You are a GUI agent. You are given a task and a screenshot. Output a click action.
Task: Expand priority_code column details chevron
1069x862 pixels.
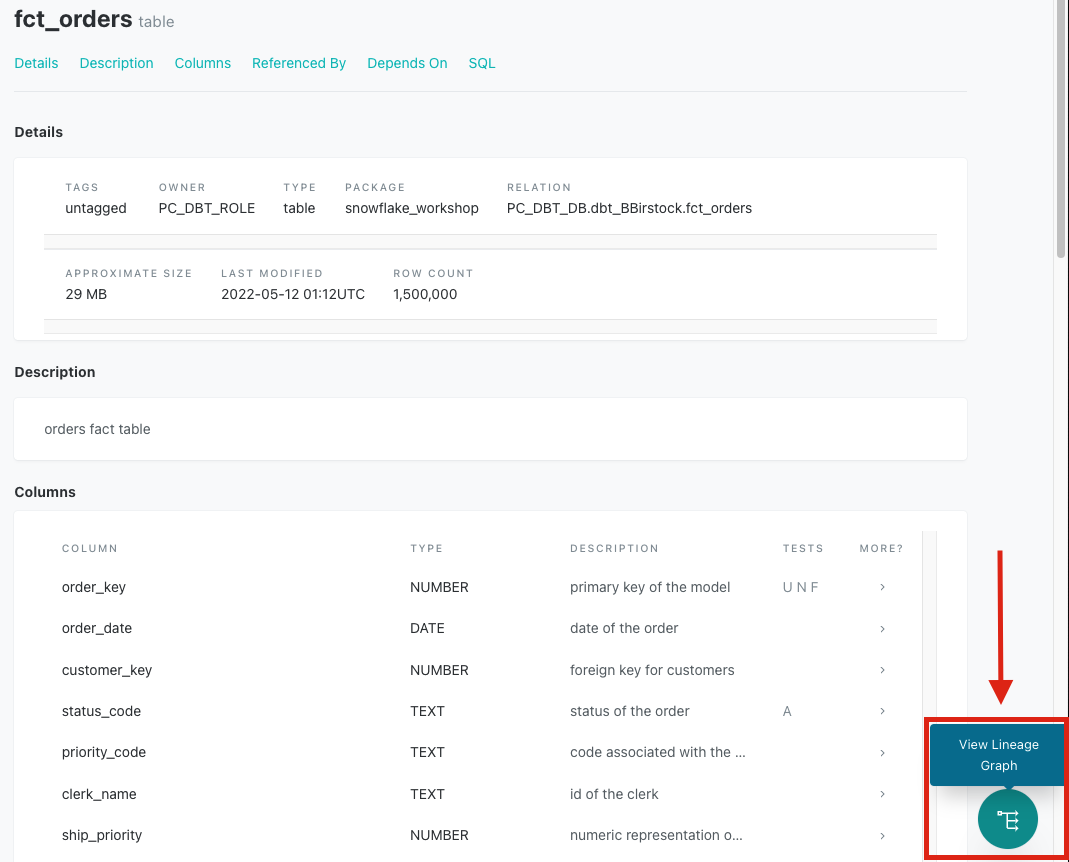click(x=882, y=753)
